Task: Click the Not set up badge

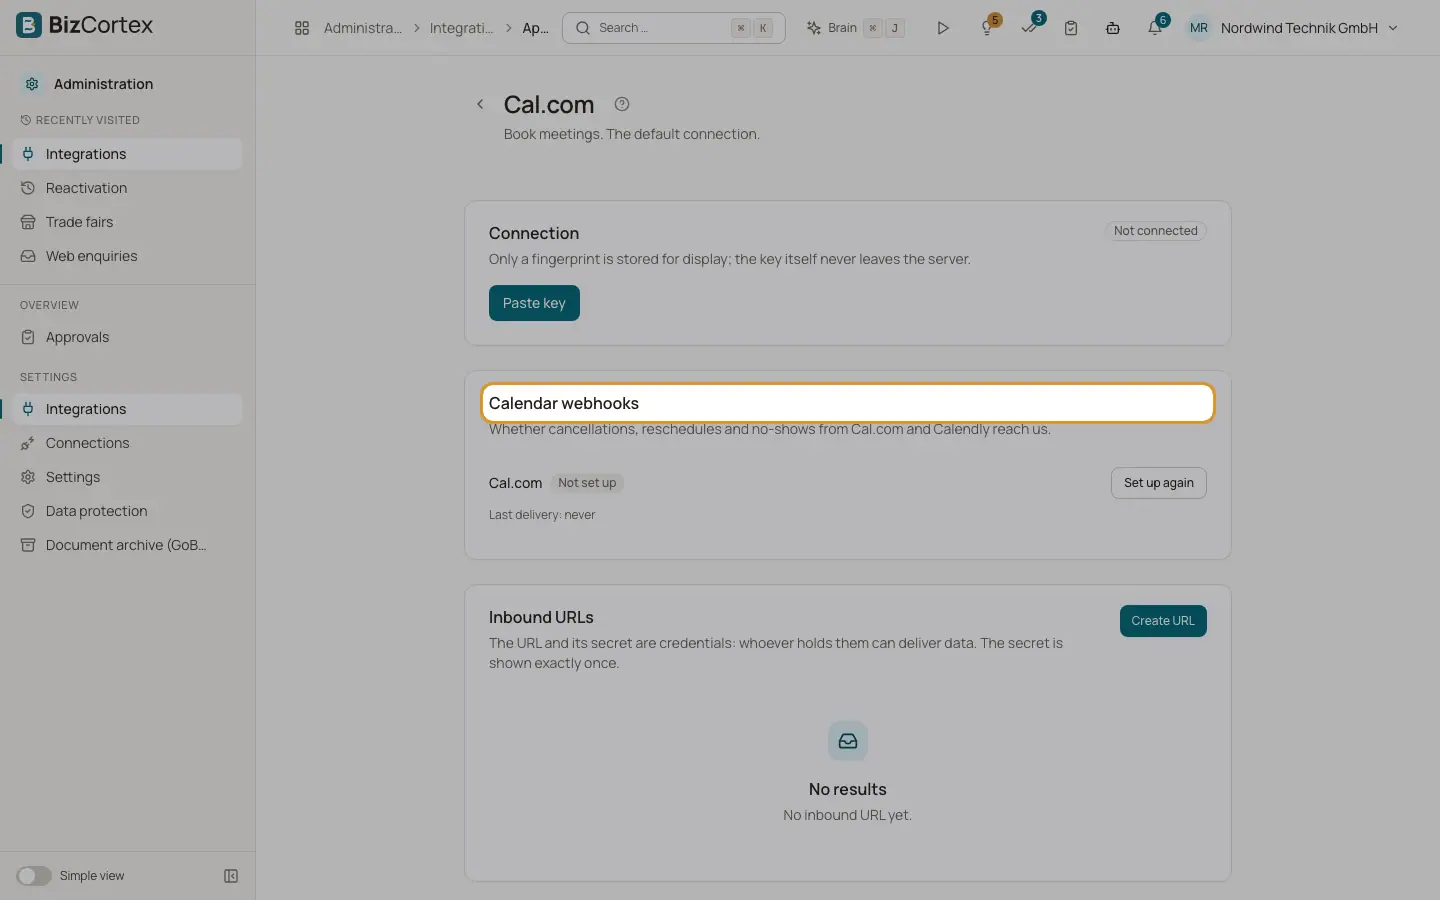Action: pos(587,483)
